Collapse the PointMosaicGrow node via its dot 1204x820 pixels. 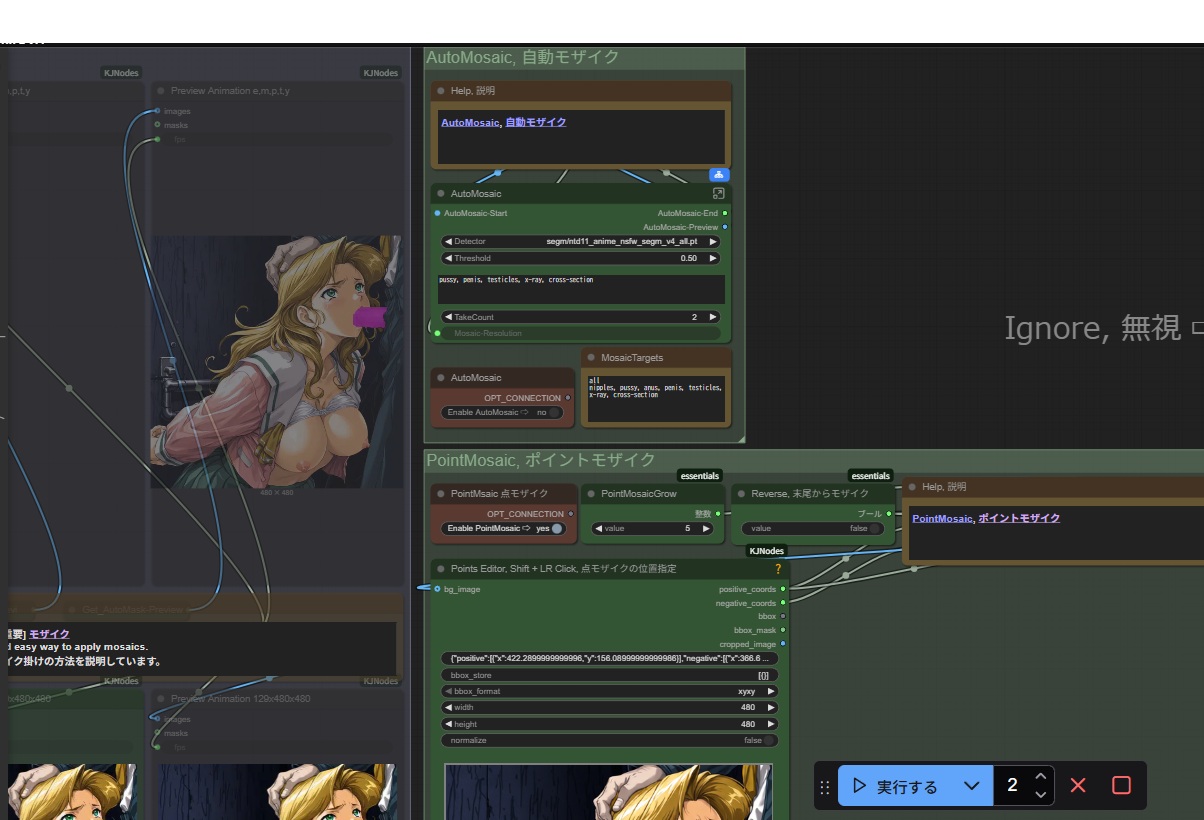(590, 493)
